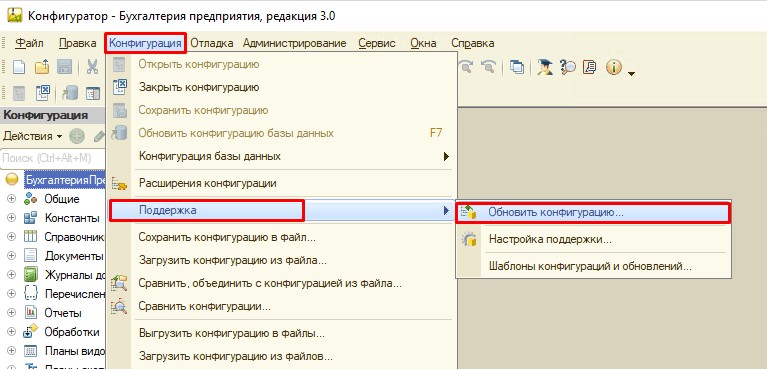Select Настройка поддержки... in the submenu
The height and width of the screenshot is (369, 767).
(x=593, y=239)
